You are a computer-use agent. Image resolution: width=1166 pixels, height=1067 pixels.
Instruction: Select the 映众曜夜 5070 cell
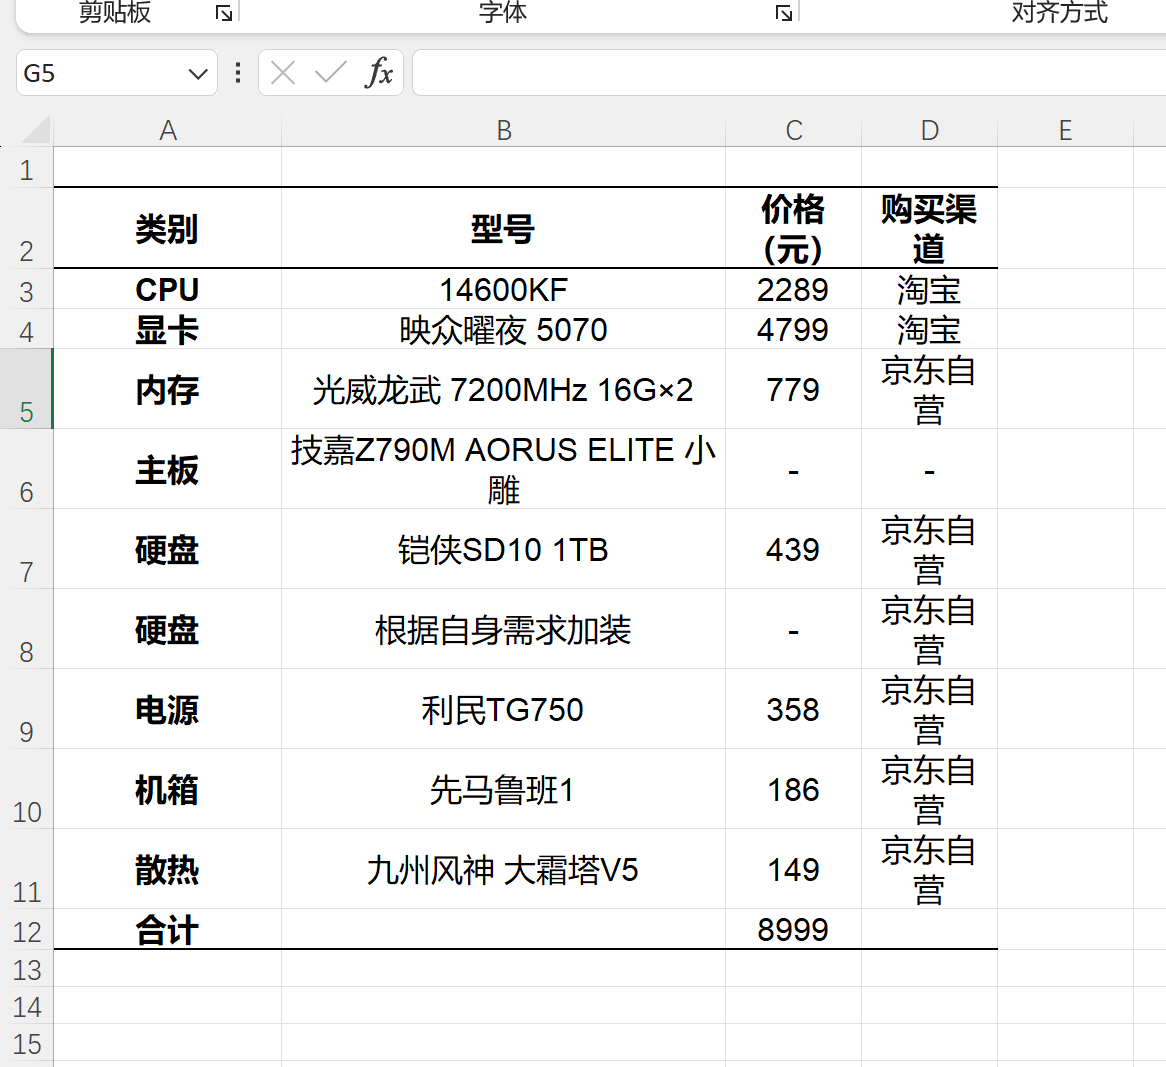(503, 329)
